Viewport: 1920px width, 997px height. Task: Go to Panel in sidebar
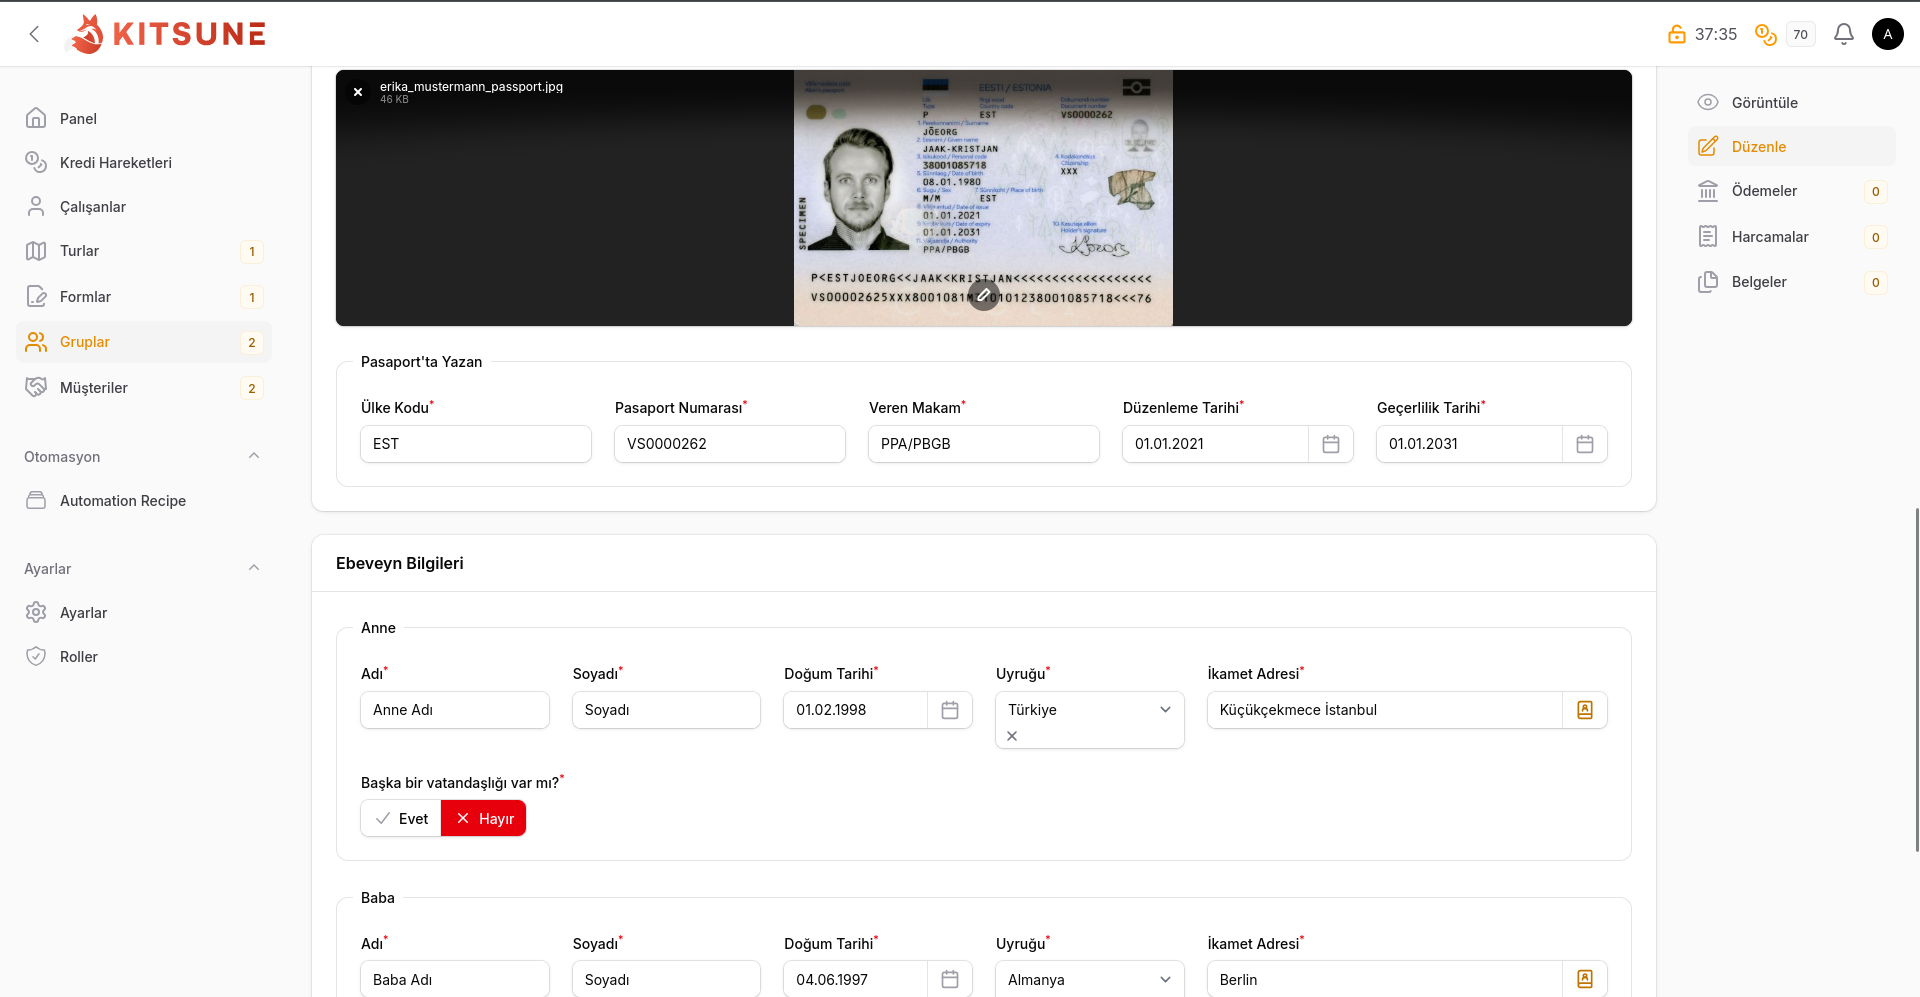pyautogui.click(x=144, y=118)
